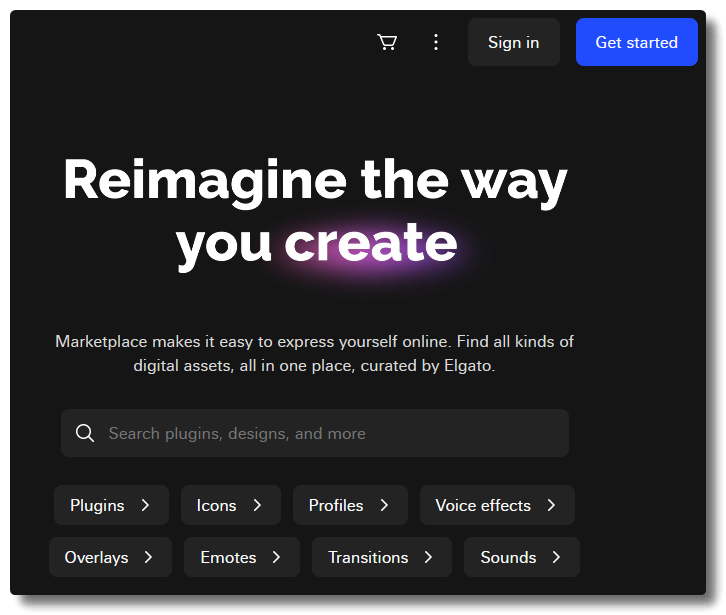Screen dimensions: 726x615
Task: Click the glowing word 'create'
Action: point(370,242)
